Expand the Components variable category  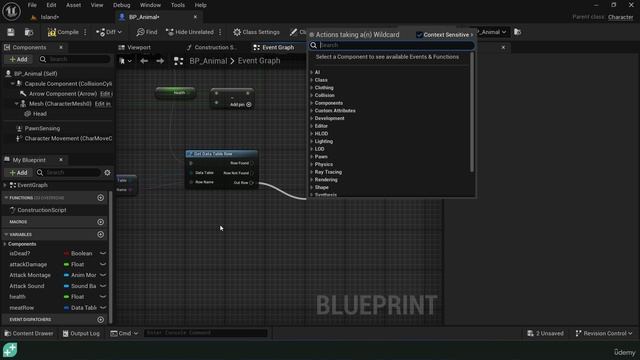5,244
